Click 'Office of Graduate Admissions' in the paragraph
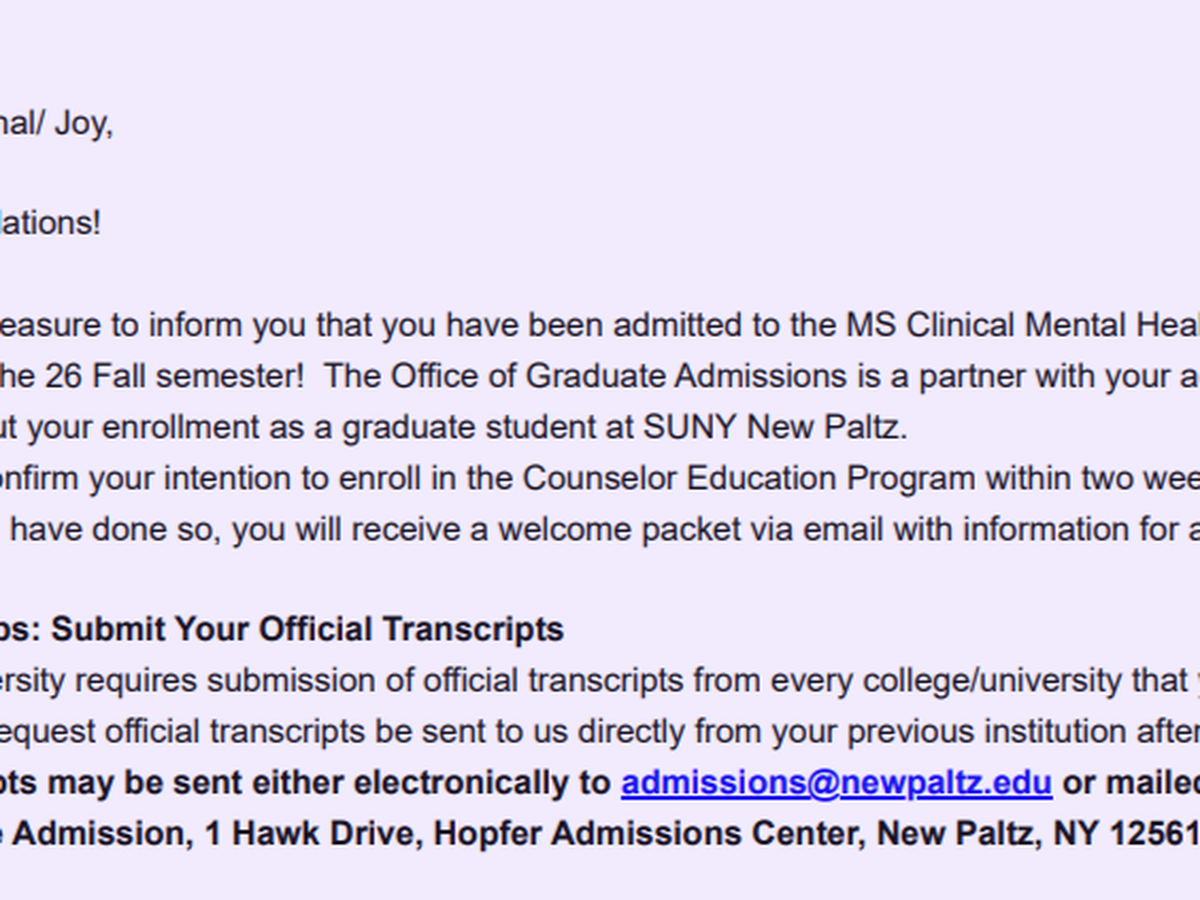Image resolution: width=1200 pixels, height=900 pixels. (x=548, y=376)
